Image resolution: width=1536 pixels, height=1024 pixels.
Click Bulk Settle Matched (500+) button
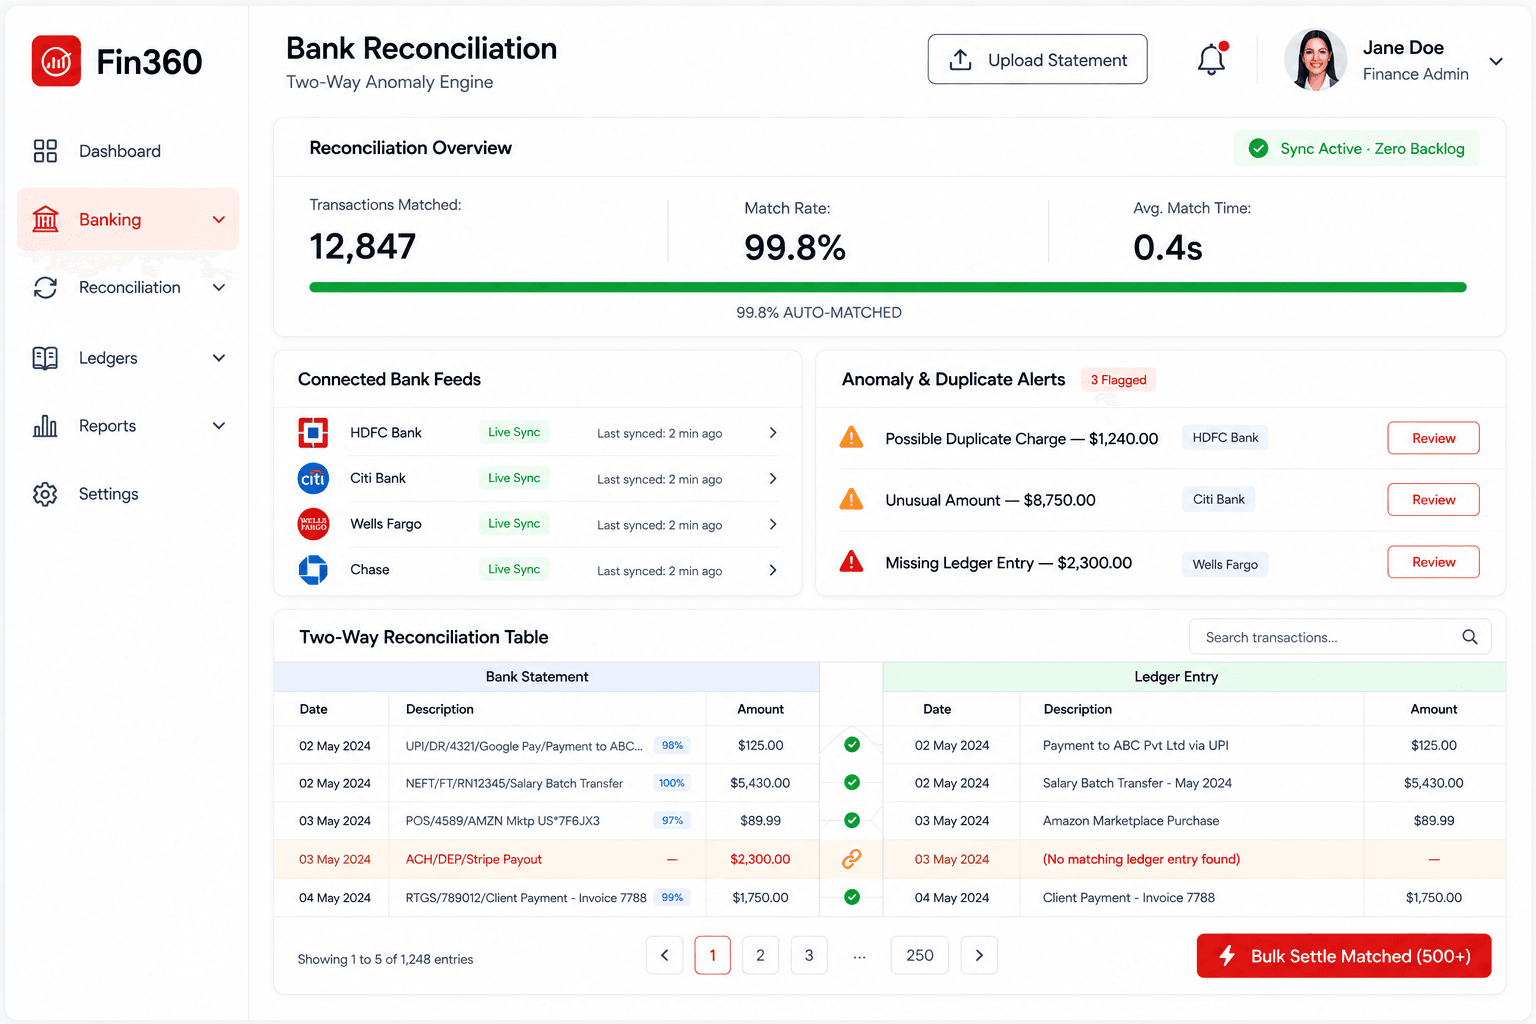coord(1344,956)
